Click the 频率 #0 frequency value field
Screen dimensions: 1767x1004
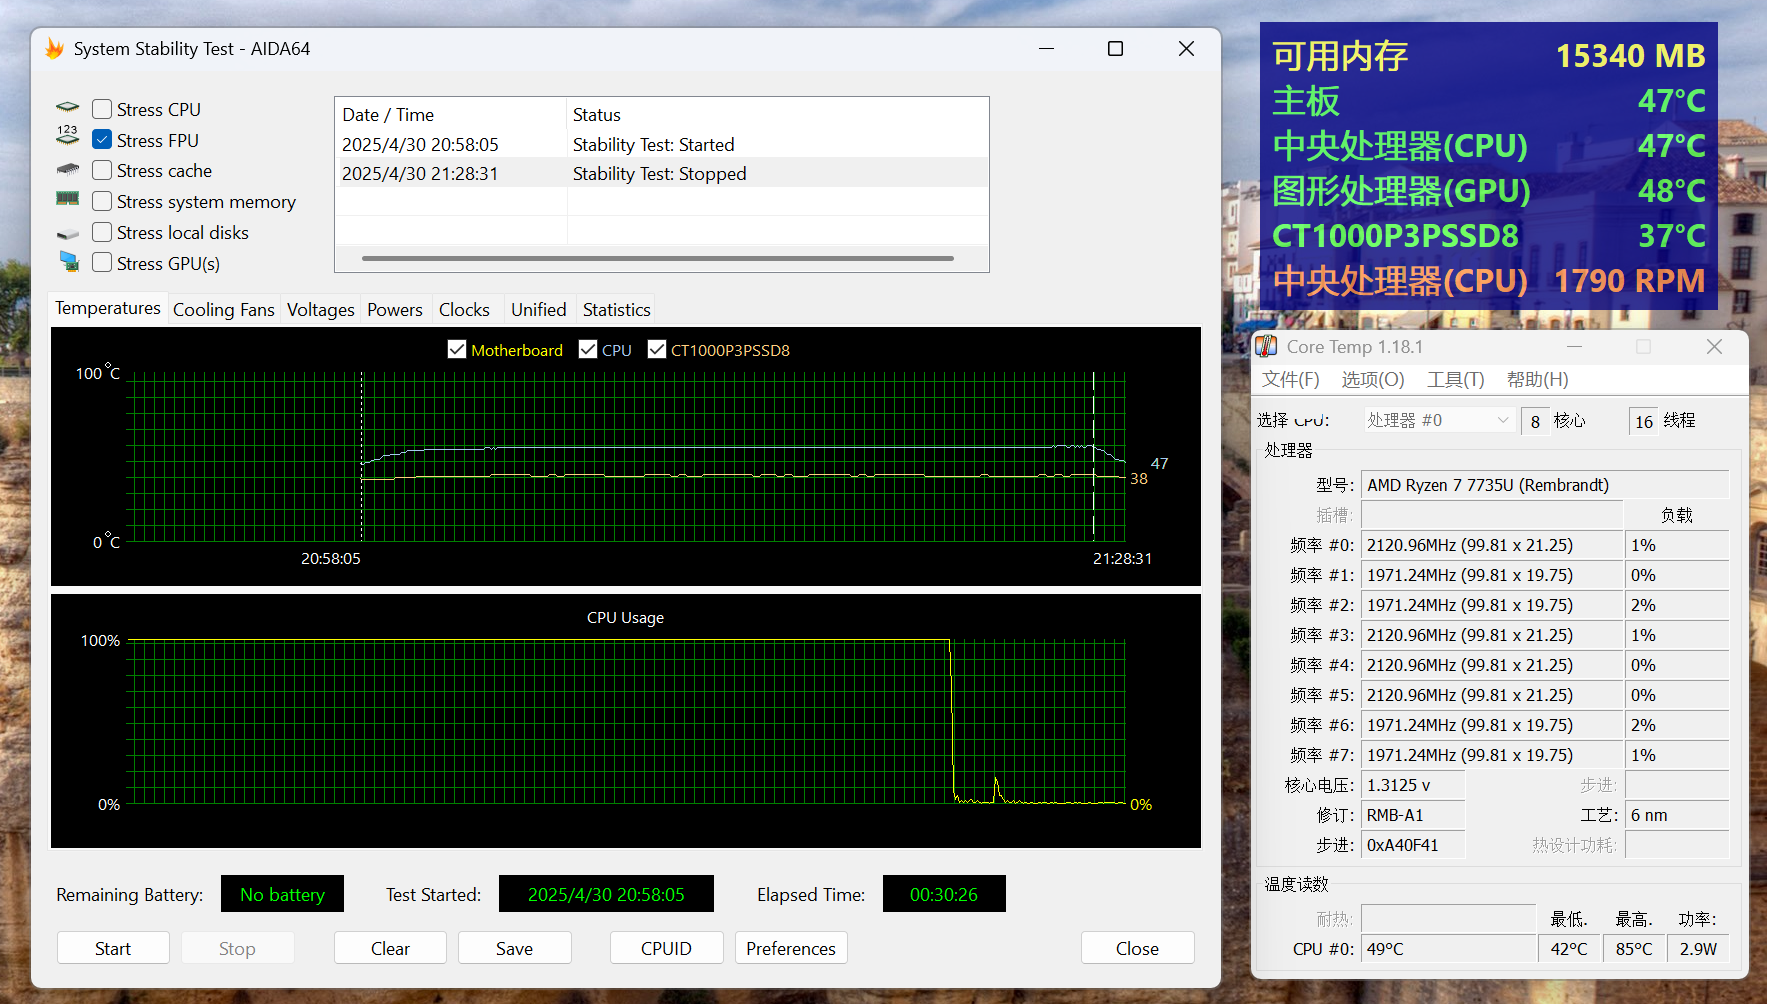[x=1492, y=545]
